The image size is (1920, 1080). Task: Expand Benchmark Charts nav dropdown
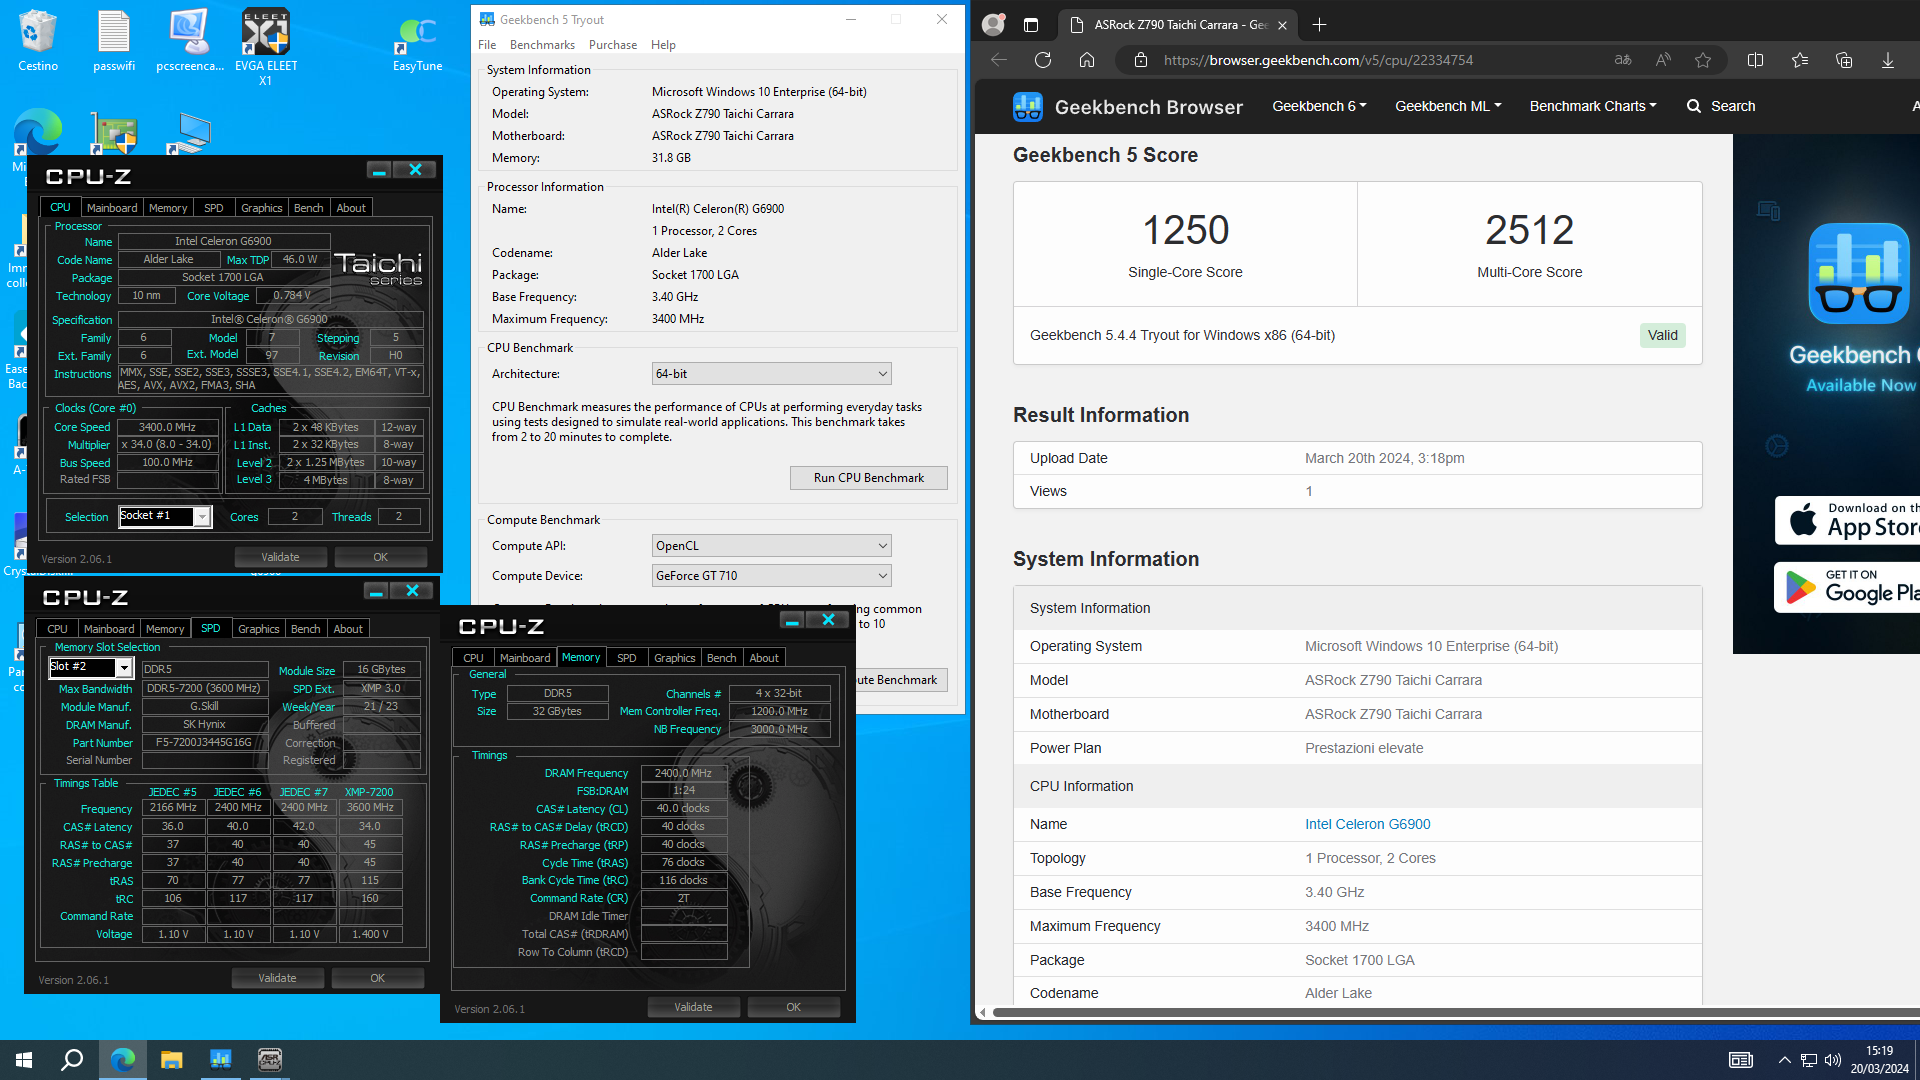pos(1593,106)
